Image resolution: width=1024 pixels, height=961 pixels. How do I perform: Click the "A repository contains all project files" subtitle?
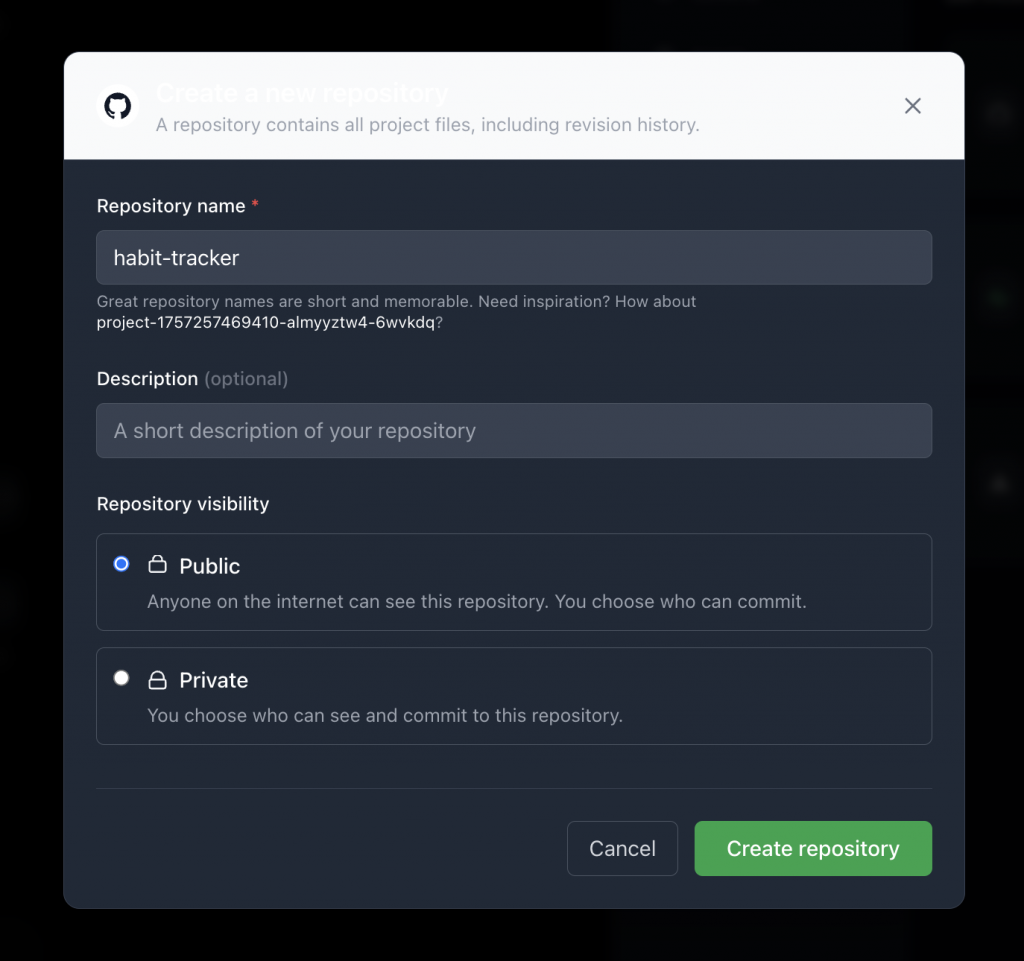tap(427, 125)
